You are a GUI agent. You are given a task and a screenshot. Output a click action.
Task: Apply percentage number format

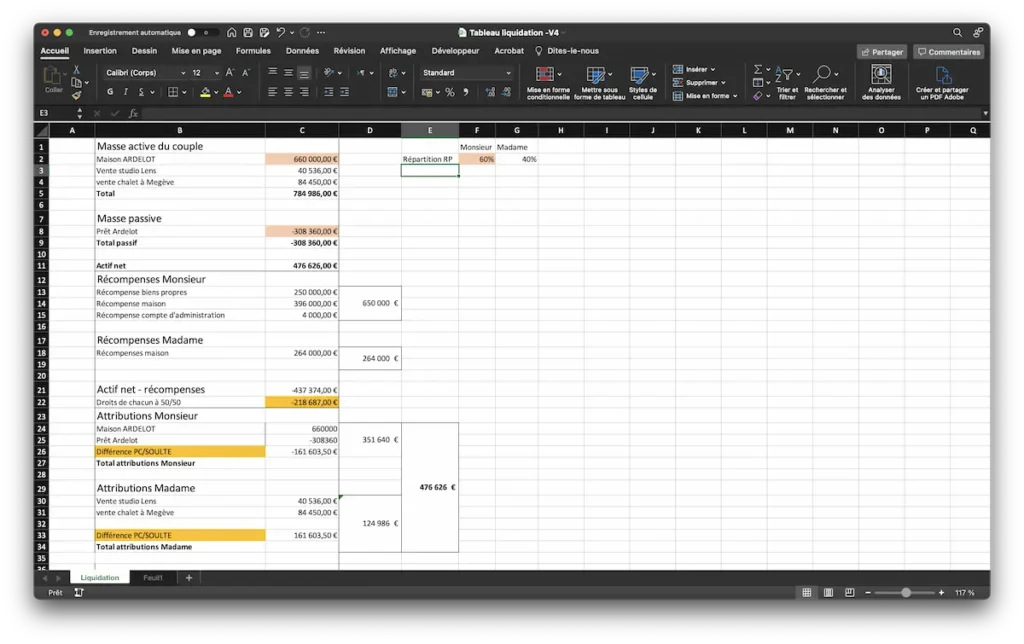pos(449,92)
